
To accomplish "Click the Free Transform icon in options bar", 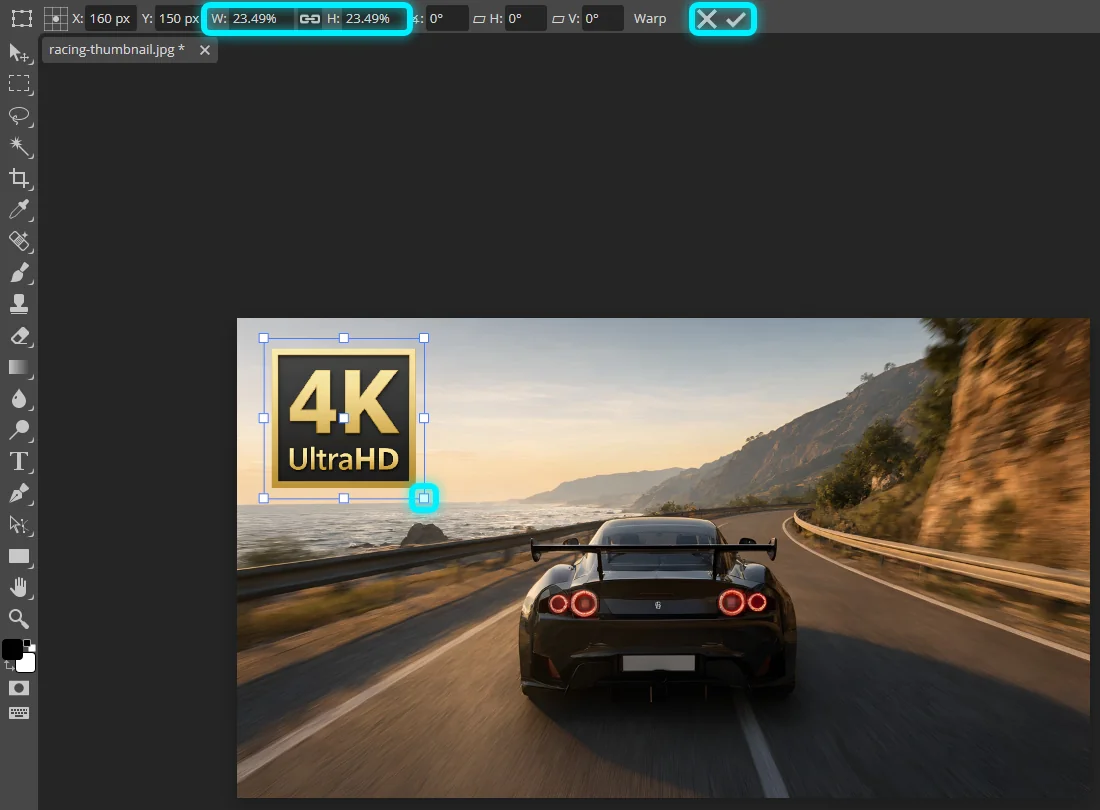I will pos(22,18).
